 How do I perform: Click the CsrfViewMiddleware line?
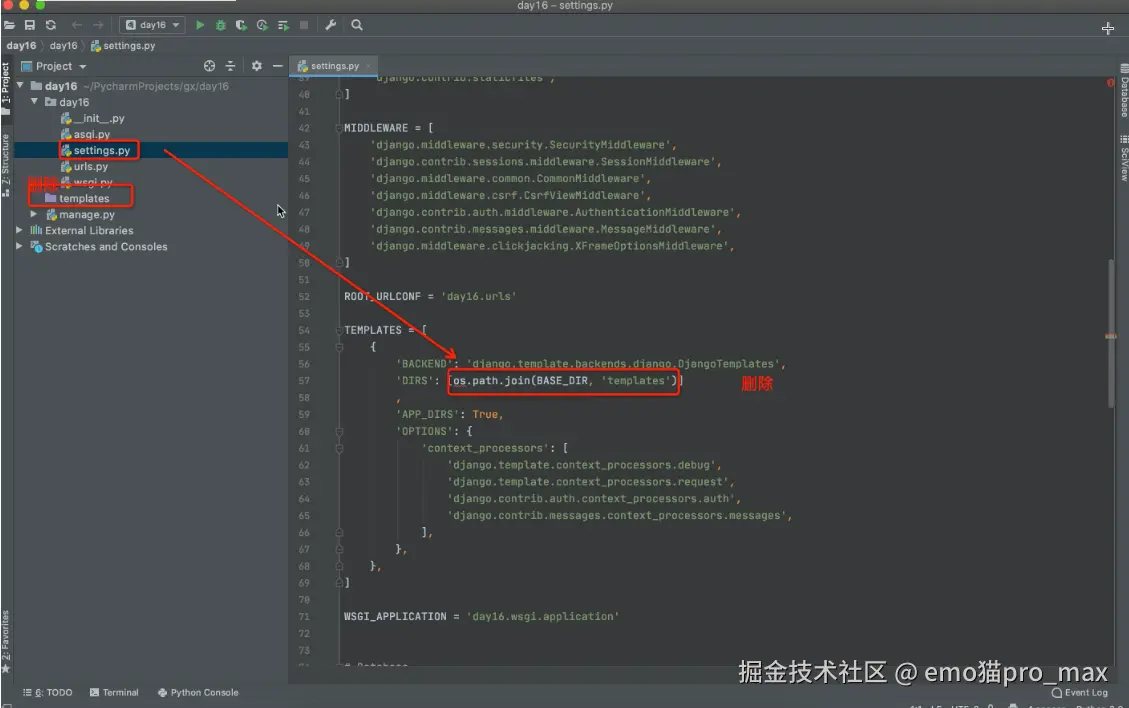[510, 196]
